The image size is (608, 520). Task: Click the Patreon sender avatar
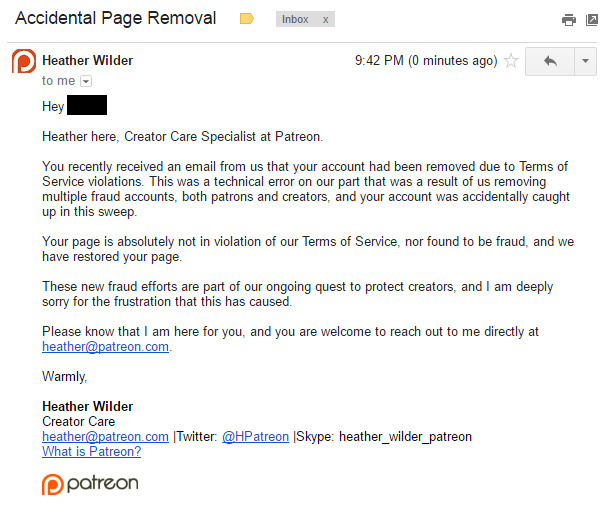coord(24,61)
